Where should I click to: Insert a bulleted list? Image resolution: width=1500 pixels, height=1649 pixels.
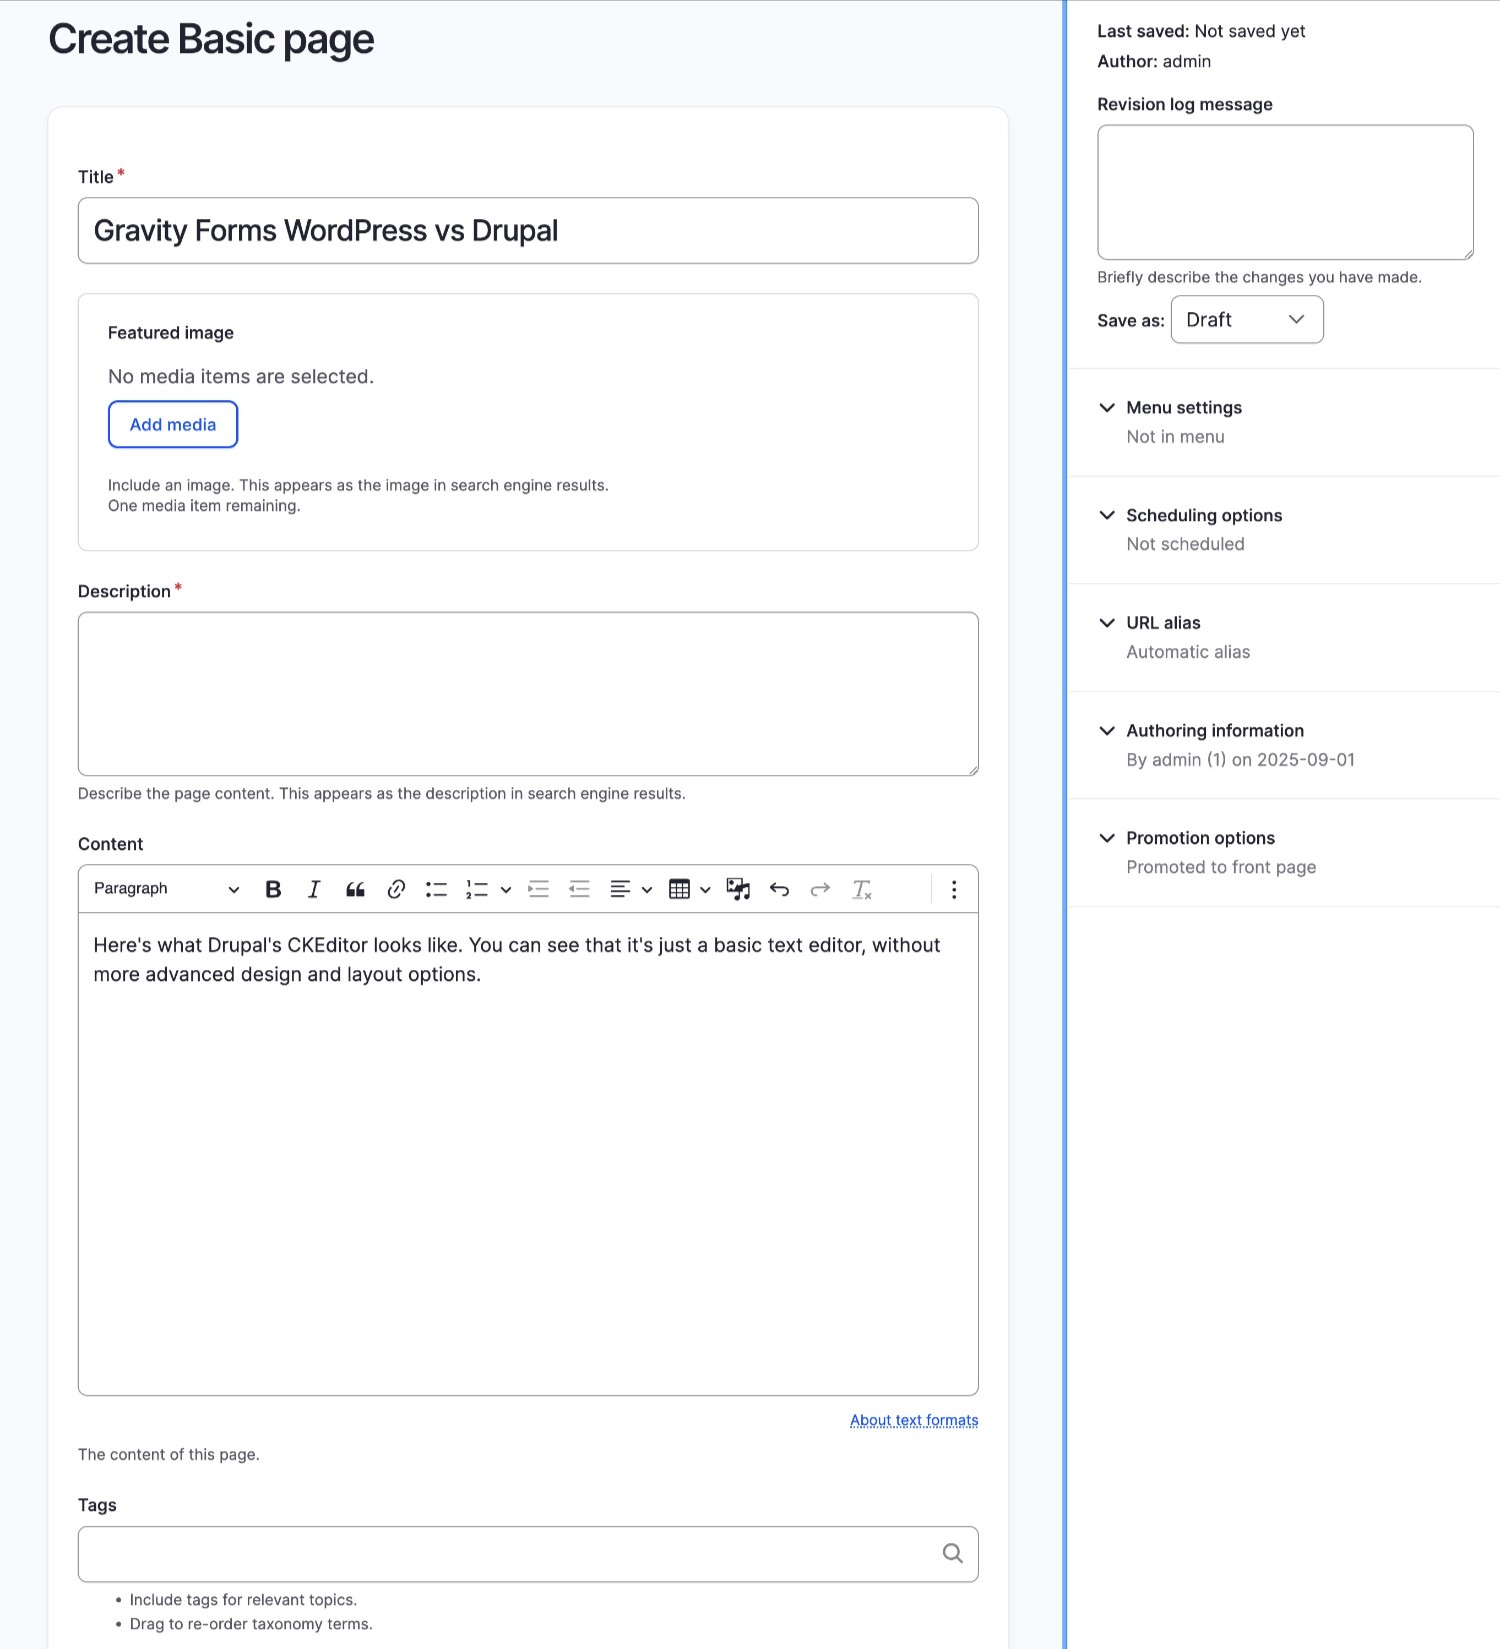(x=436, y=889)
